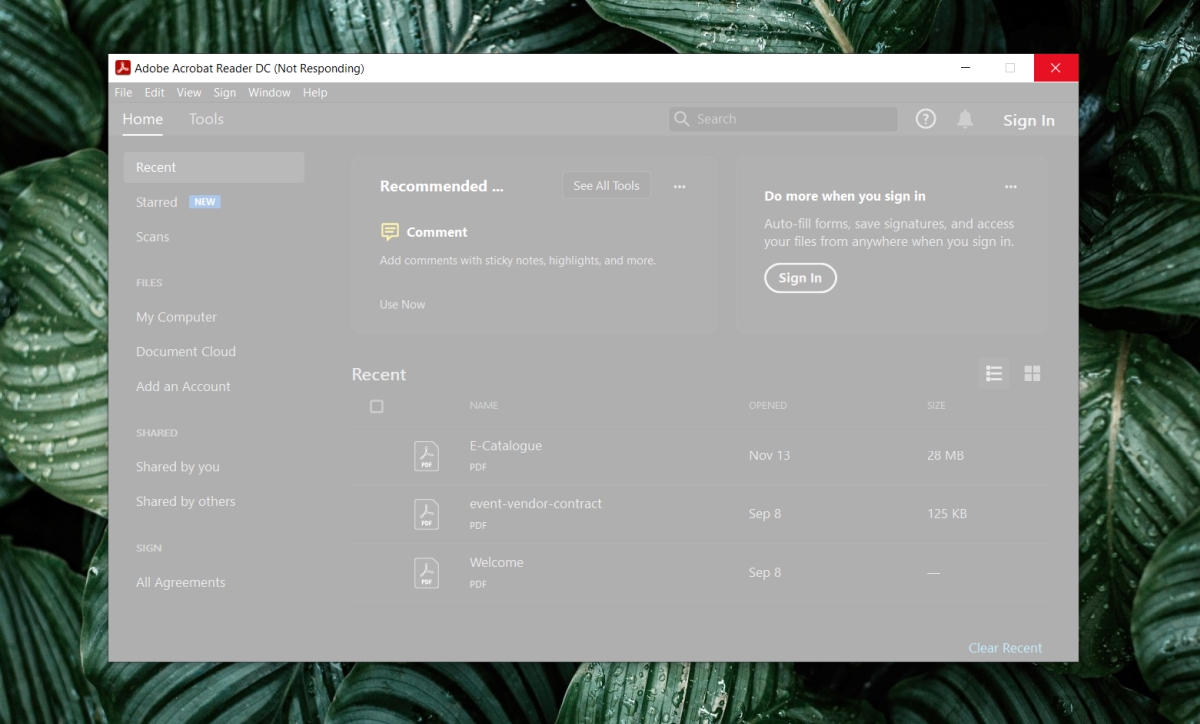Viewport: 1200px width, 724px height.
Task: Select the event-vendor-contract file name
Action: point(536,504)
